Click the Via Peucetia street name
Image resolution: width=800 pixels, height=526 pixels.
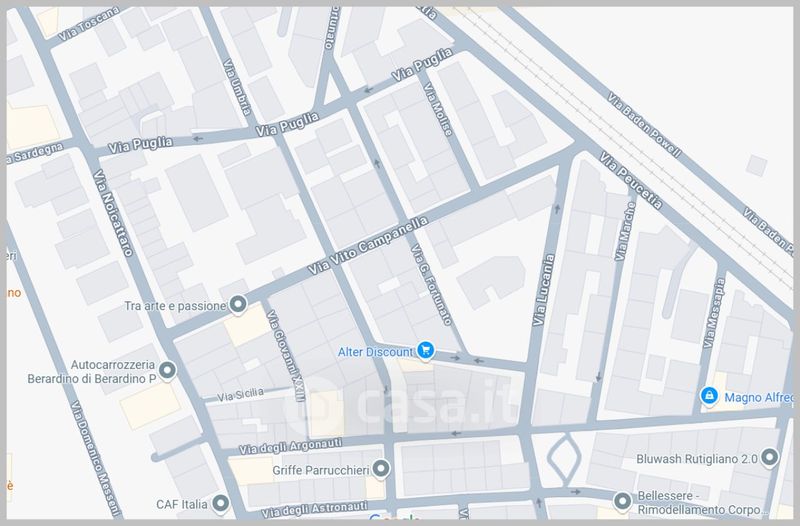click(630, 181)
